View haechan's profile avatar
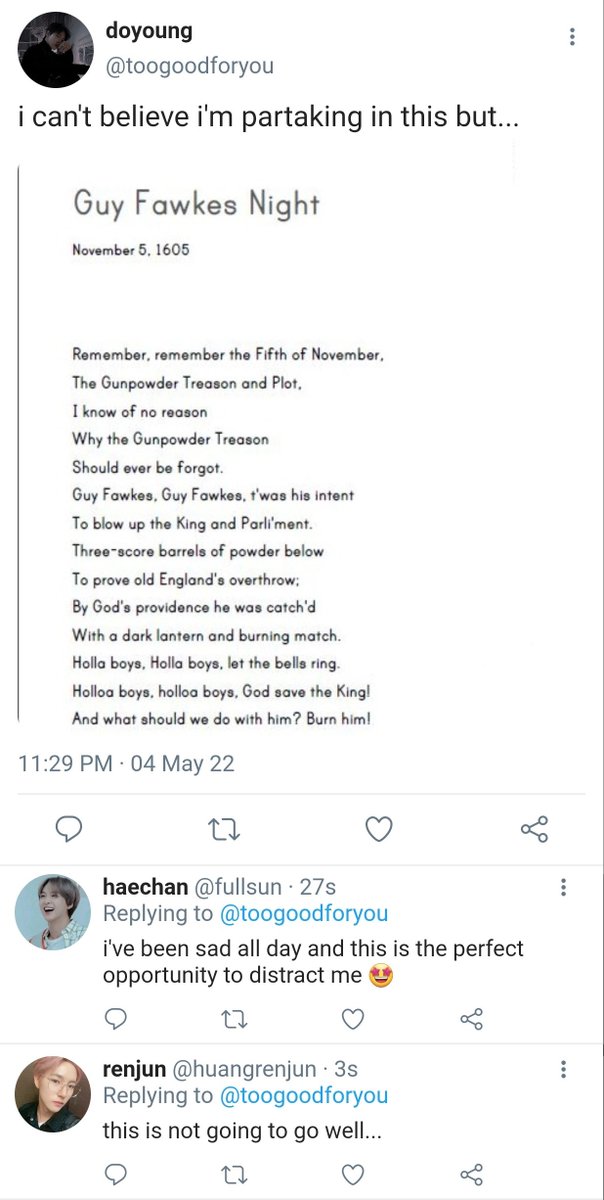This screenshot has width=604, height=1200. [x=53, y=912]
